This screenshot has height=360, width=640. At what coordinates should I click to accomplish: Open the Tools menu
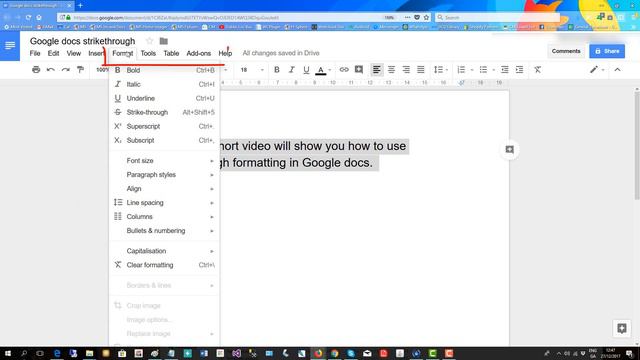pyautogui.click(x=148, y=53)
